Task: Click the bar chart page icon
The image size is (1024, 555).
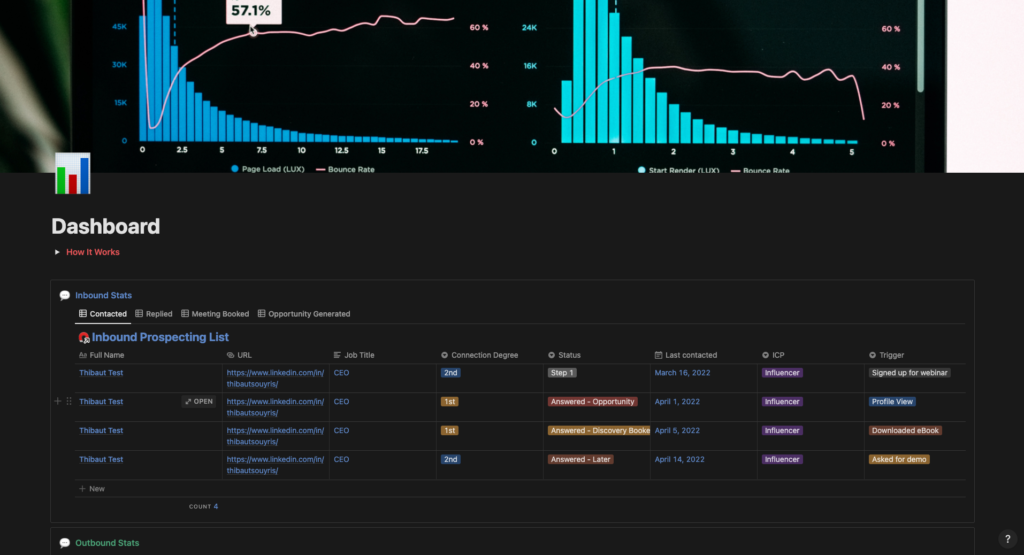Action: tap(72, 173)
